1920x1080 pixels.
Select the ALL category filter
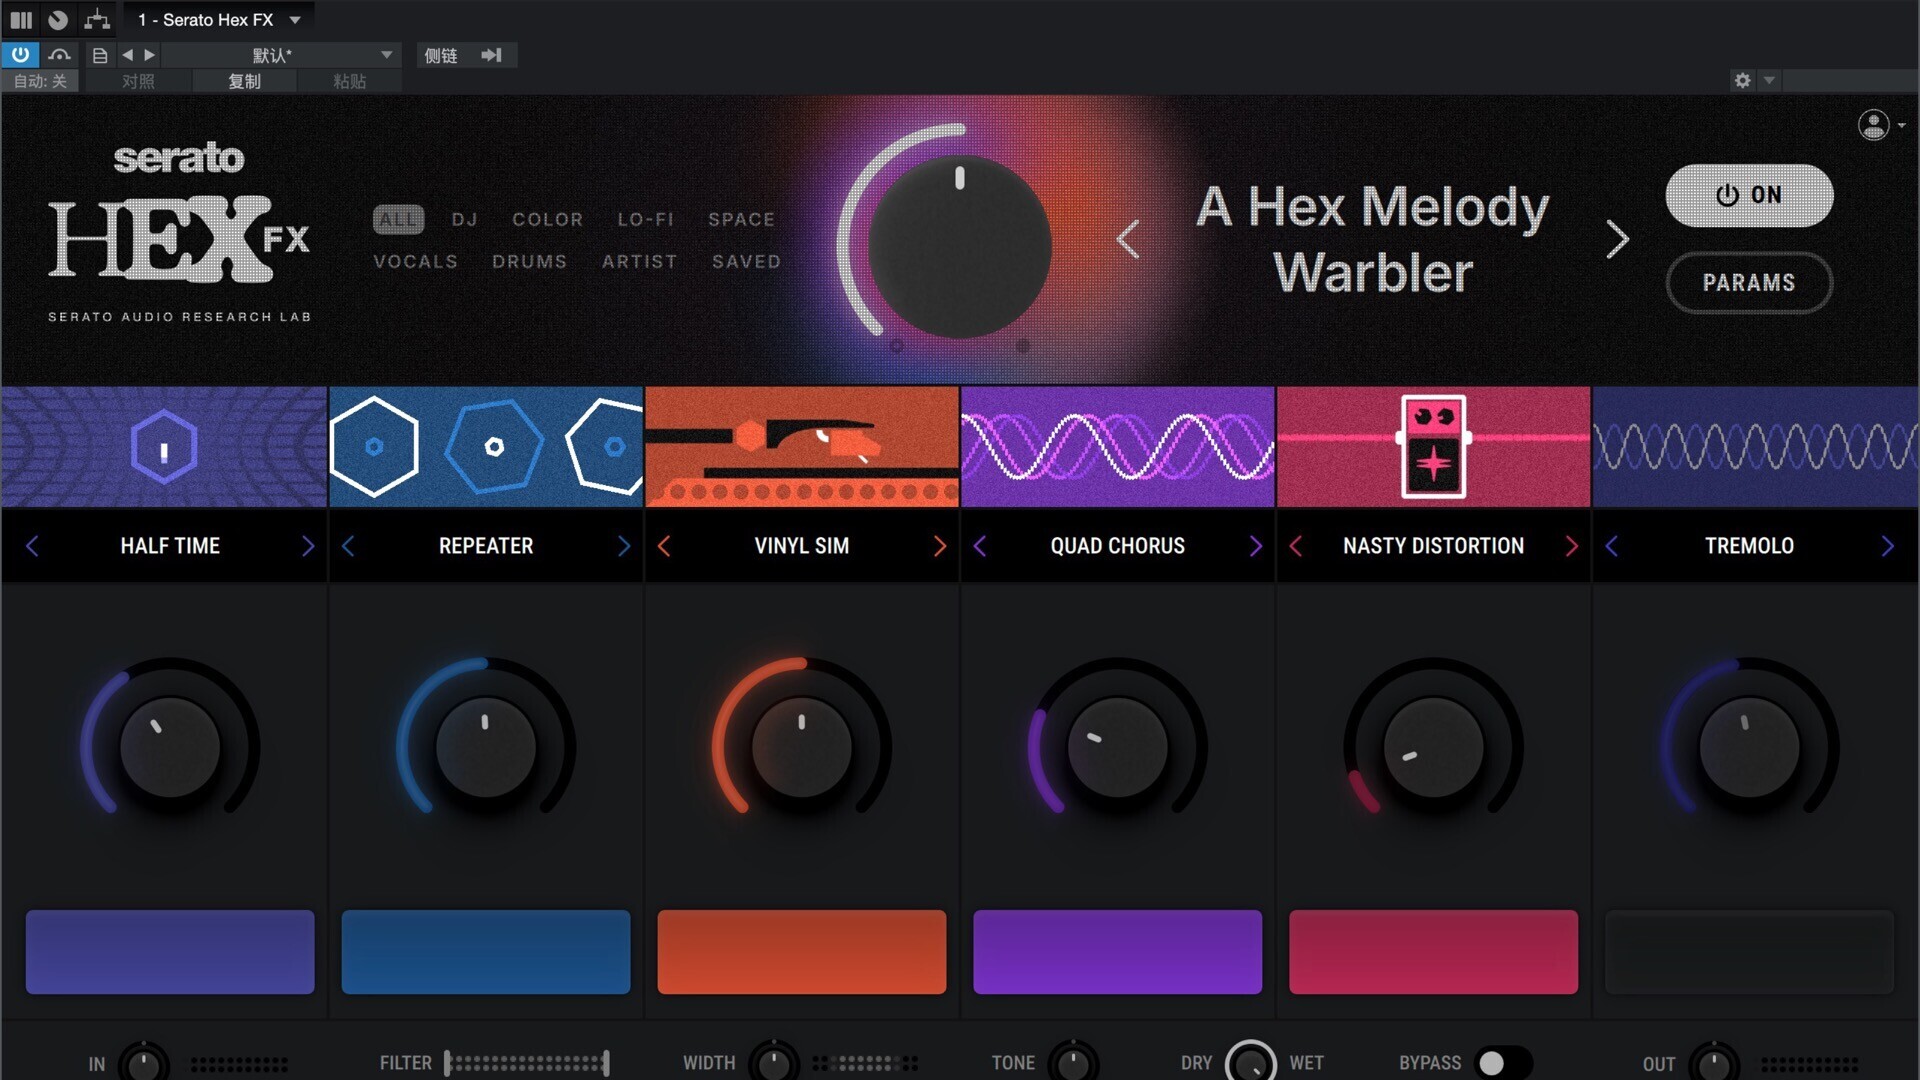(398, 219)
